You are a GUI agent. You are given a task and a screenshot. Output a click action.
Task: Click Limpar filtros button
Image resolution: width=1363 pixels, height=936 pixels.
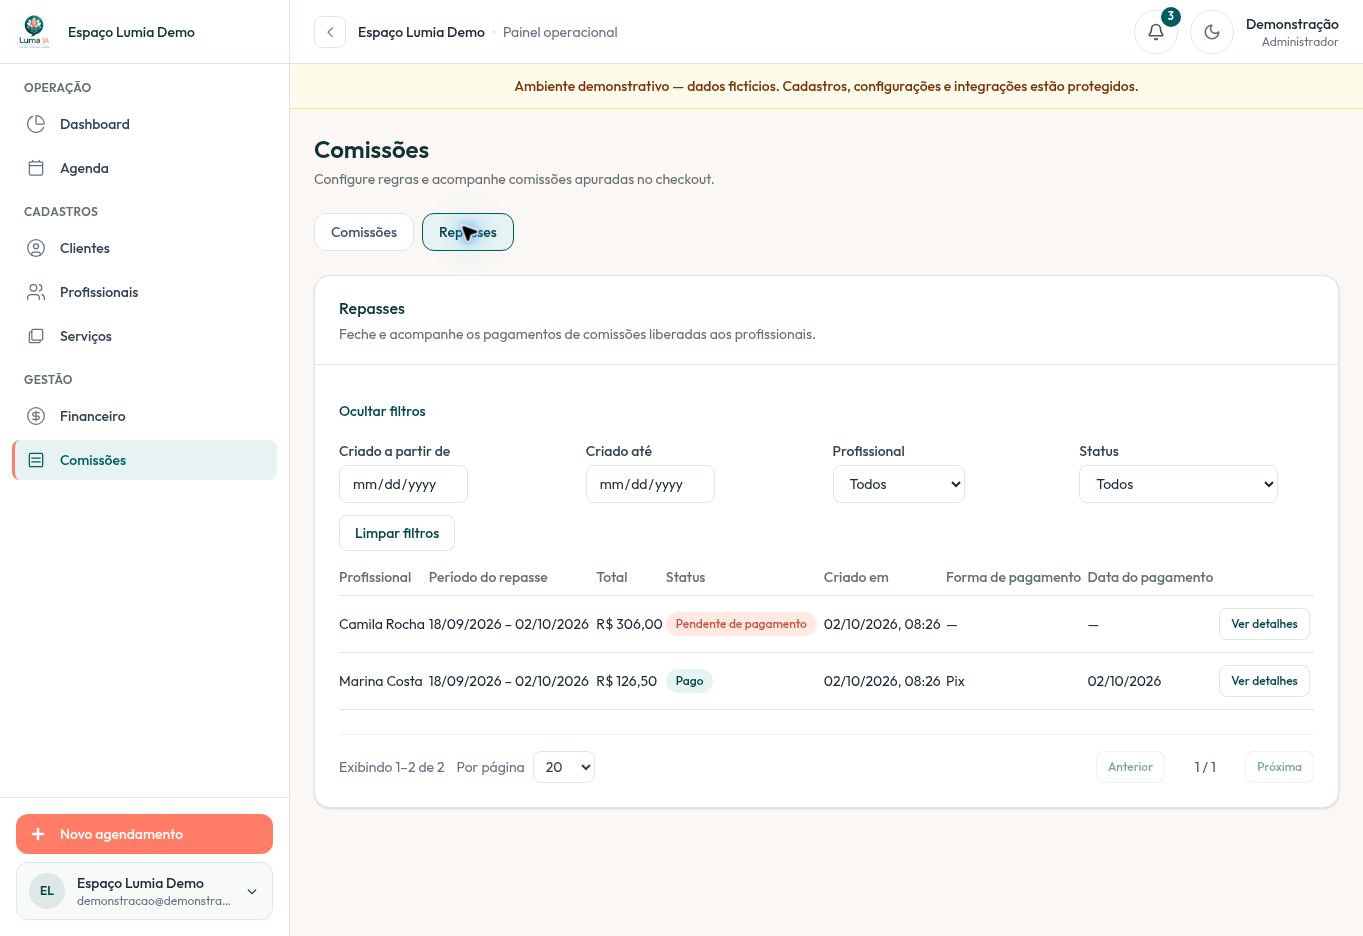397,533
